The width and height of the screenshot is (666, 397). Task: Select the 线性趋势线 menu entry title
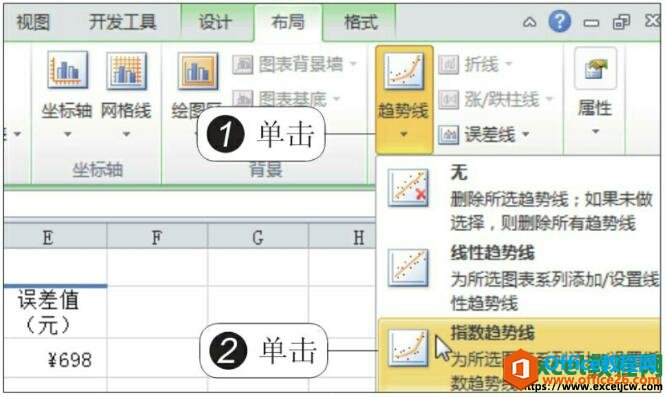point(493,253)
